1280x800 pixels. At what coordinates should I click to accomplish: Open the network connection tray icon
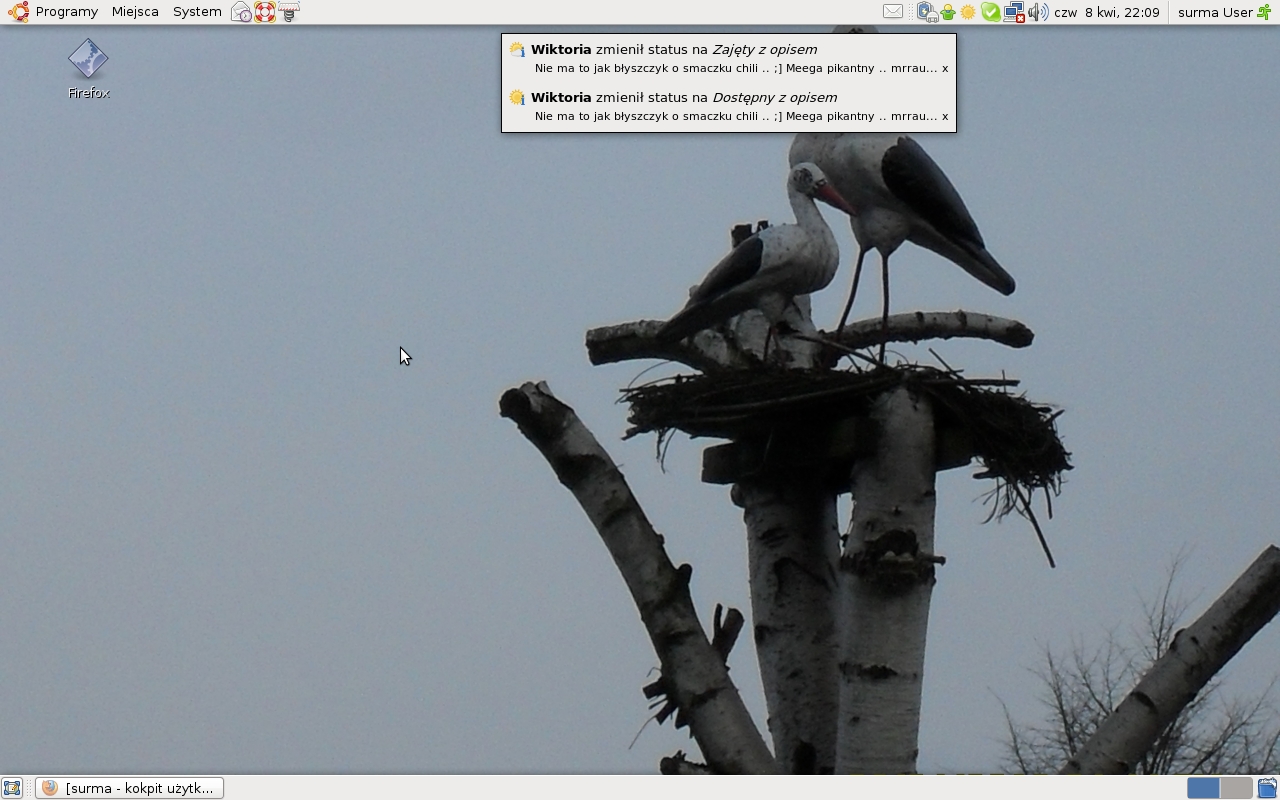click(x=1013, y=12)
